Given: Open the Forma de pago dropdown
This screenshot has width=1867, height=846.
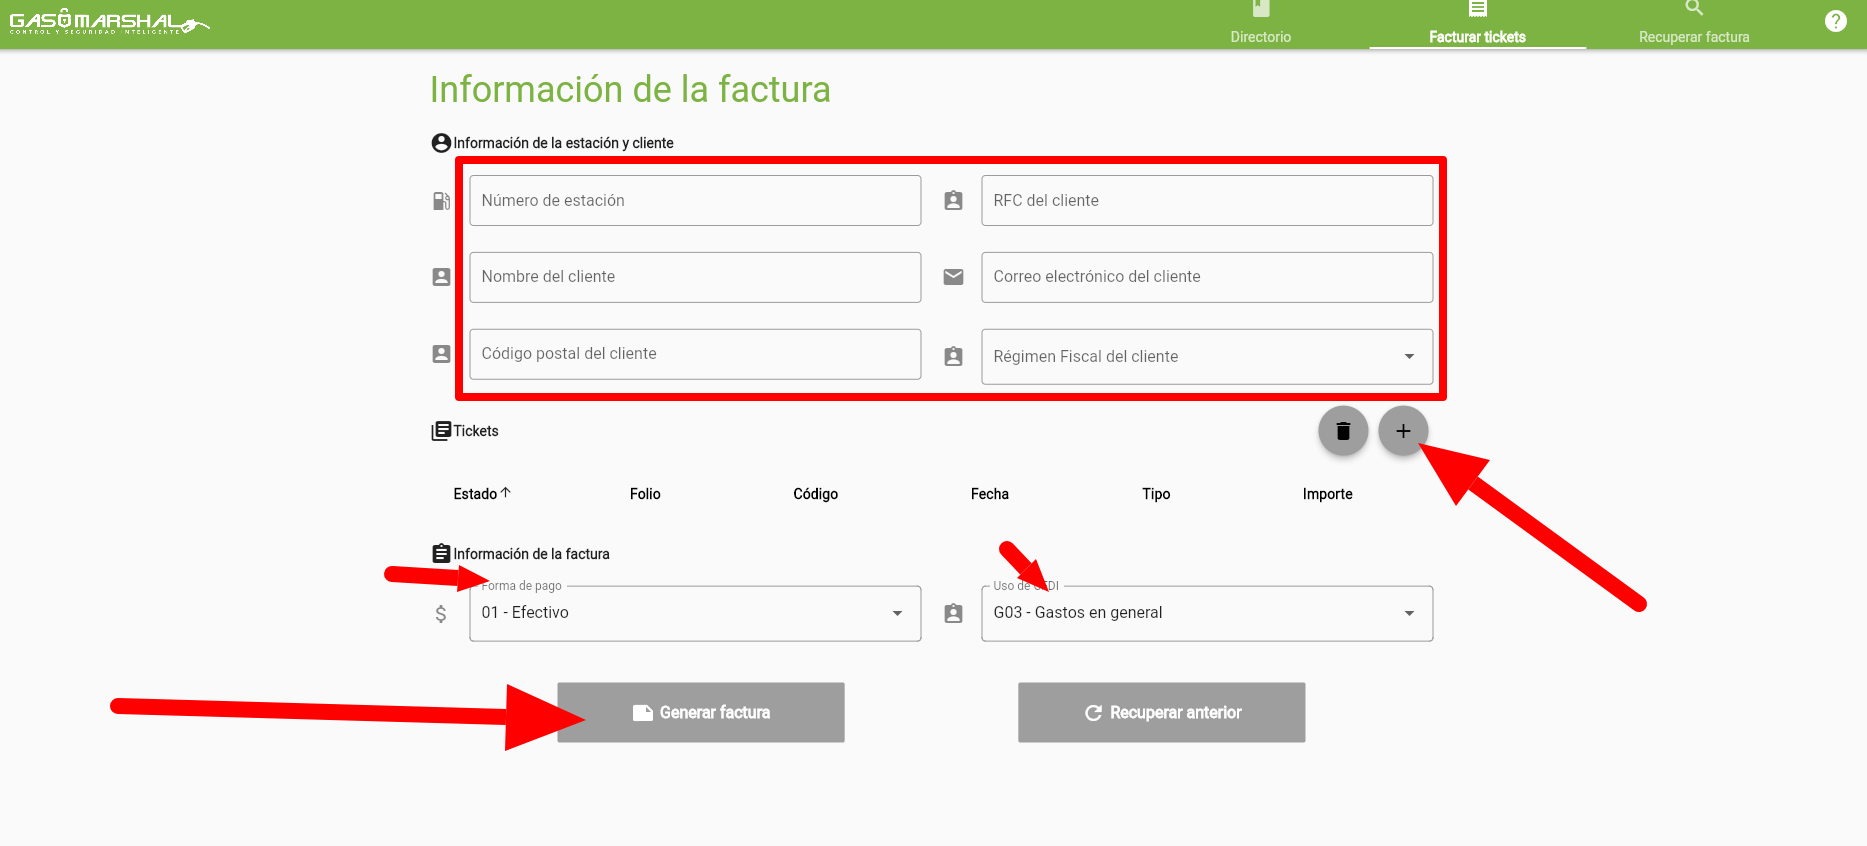Looking at the screenshot, I should [695, 613].
